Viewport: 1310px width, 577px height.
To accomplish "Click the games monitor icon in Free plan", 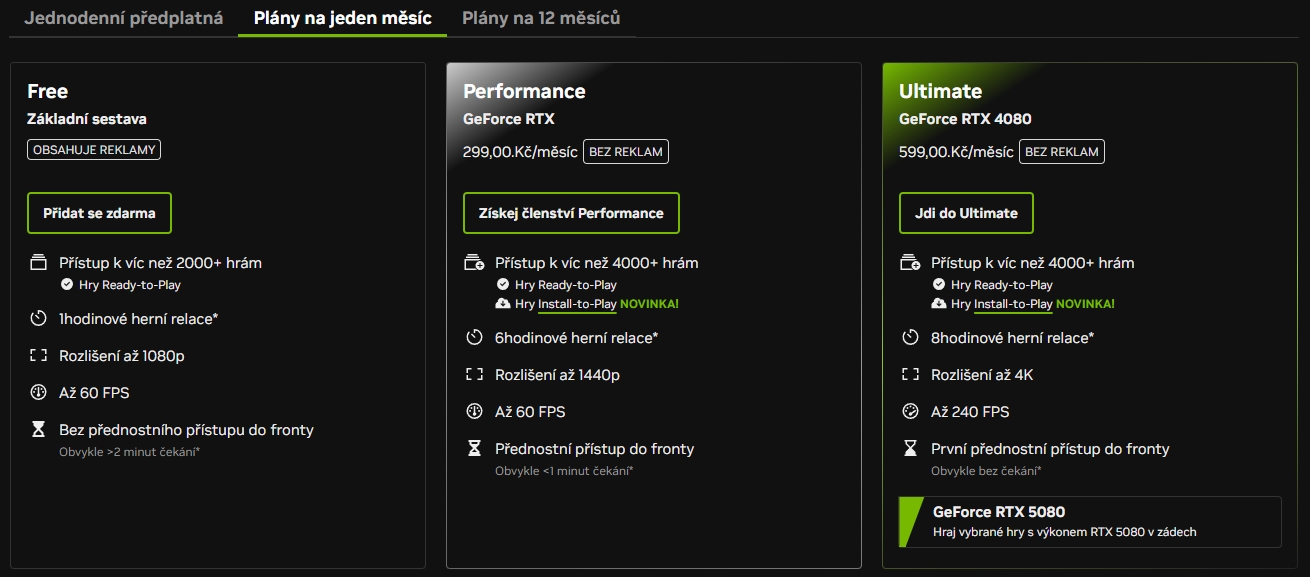I will coord(38,261).
